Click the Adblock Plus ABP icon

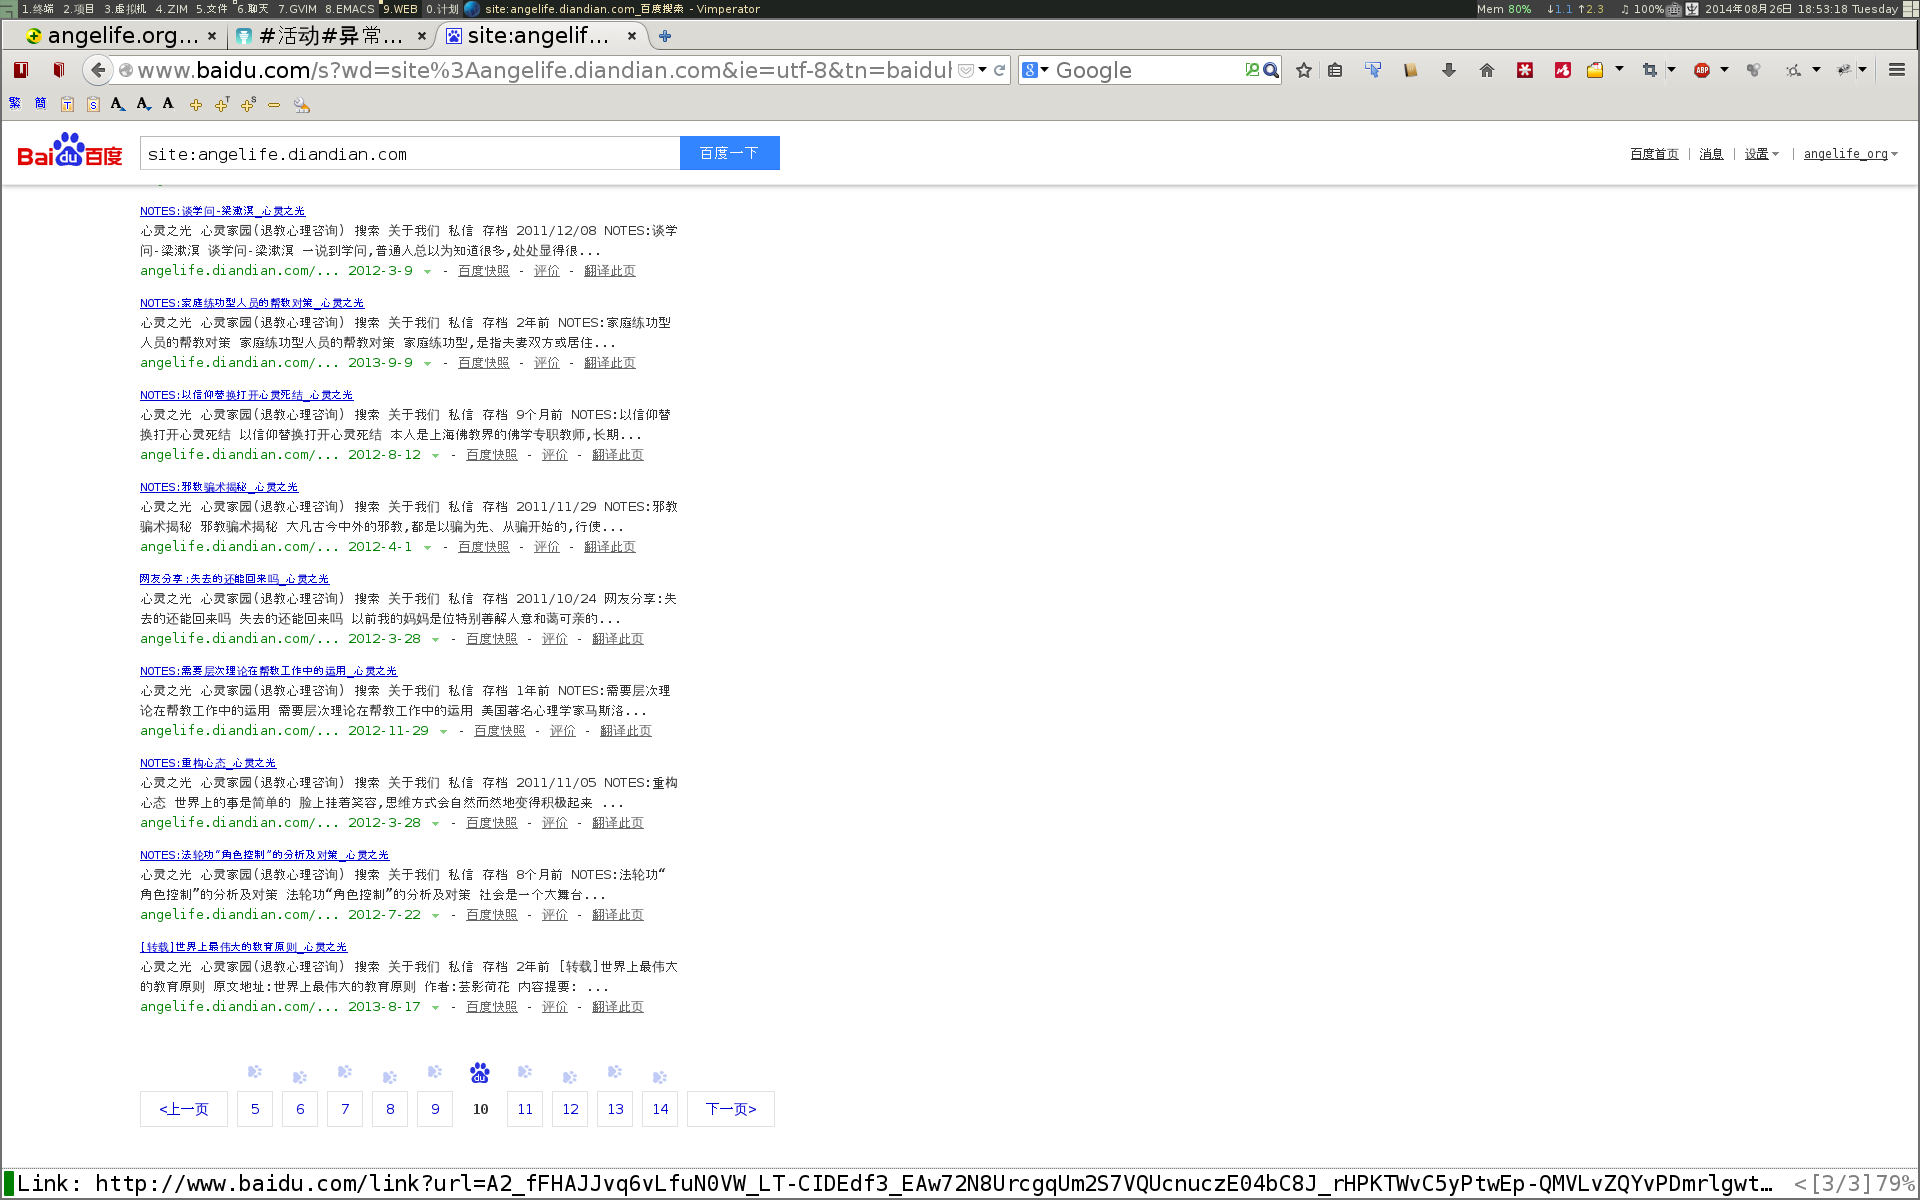(1701, 70)
